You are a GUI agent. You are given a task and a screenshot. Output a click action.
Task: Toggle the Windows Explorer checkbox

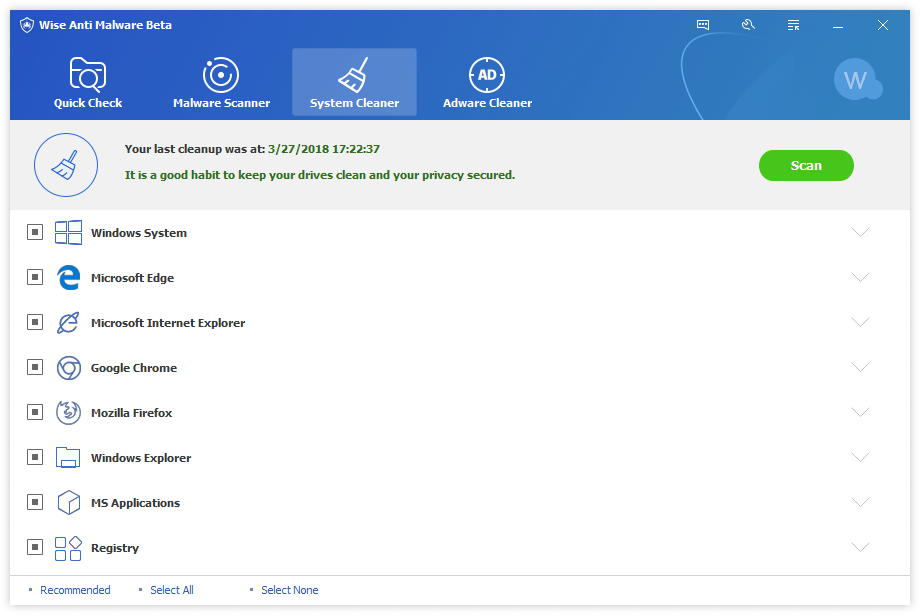35,457
